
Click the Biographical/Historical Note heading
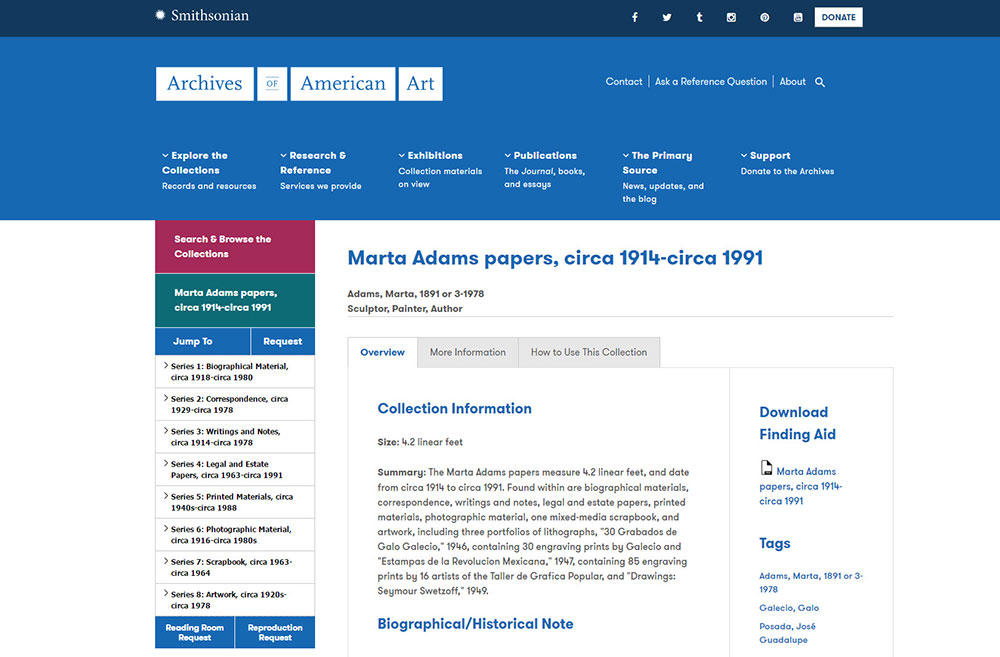[x=475, y=624]
